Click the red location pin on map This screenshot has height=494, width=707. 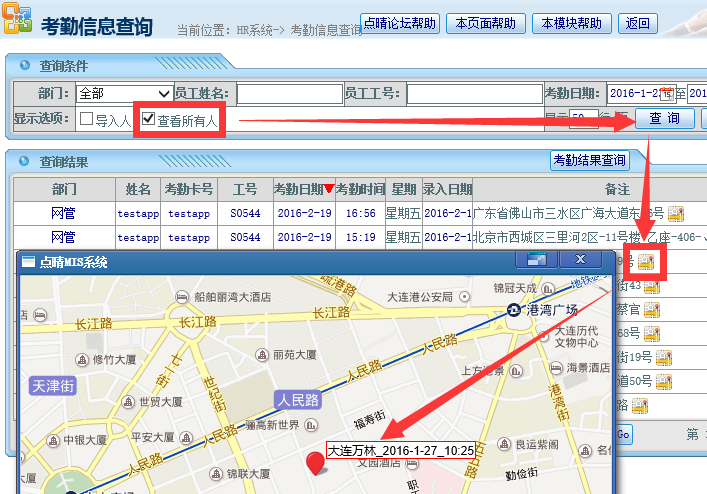(316, 463)
